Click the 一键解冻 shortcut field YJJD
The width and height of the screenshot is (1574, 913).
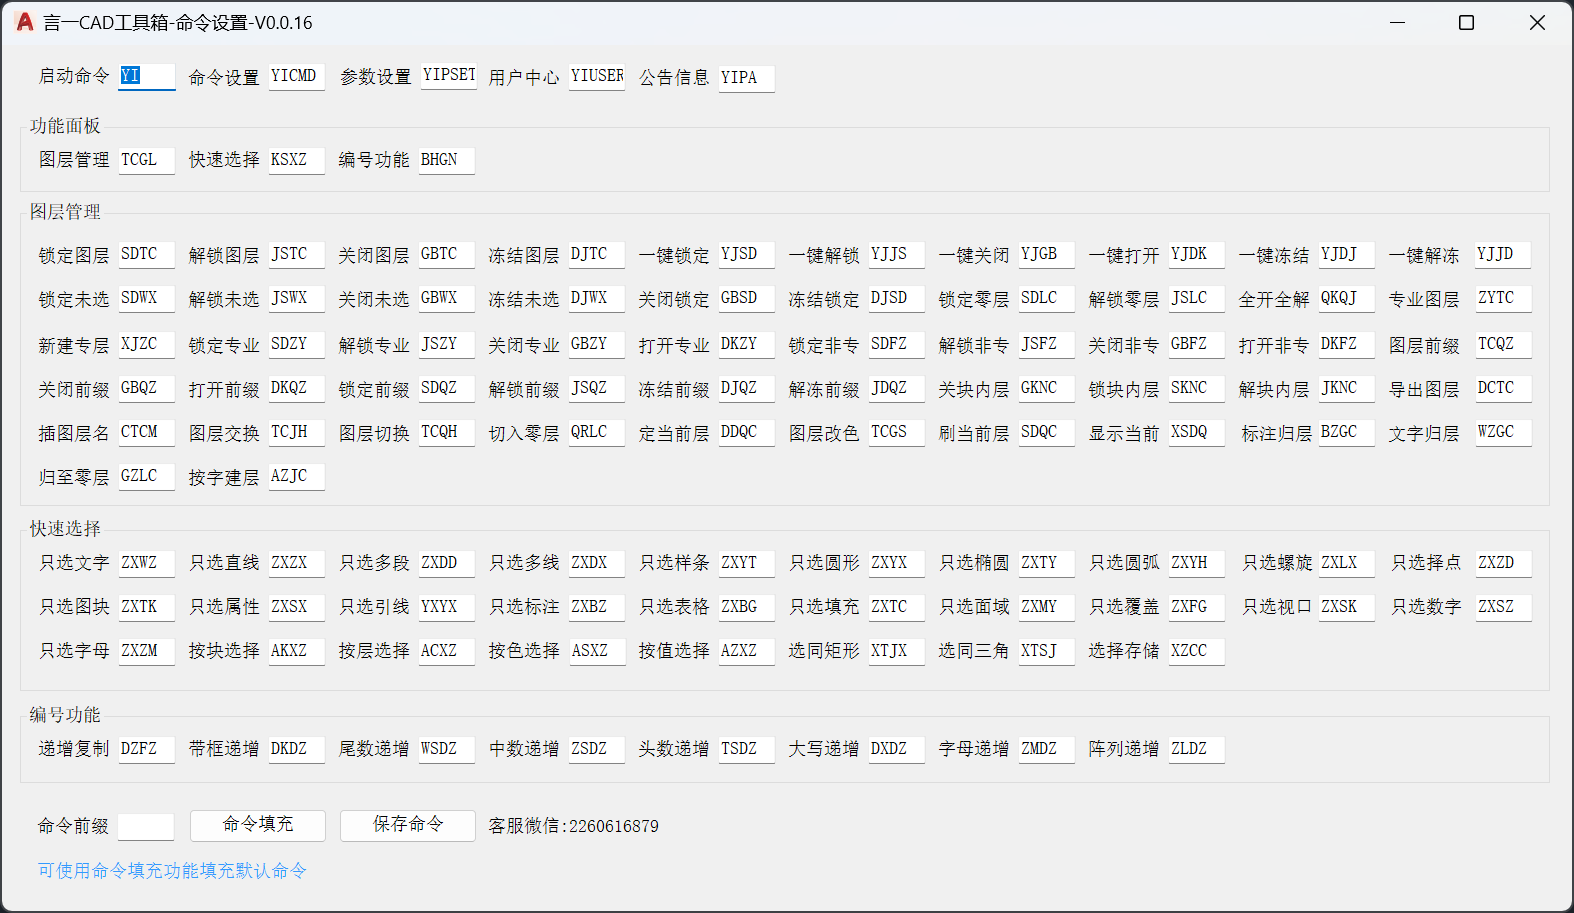pos(1502,254)
